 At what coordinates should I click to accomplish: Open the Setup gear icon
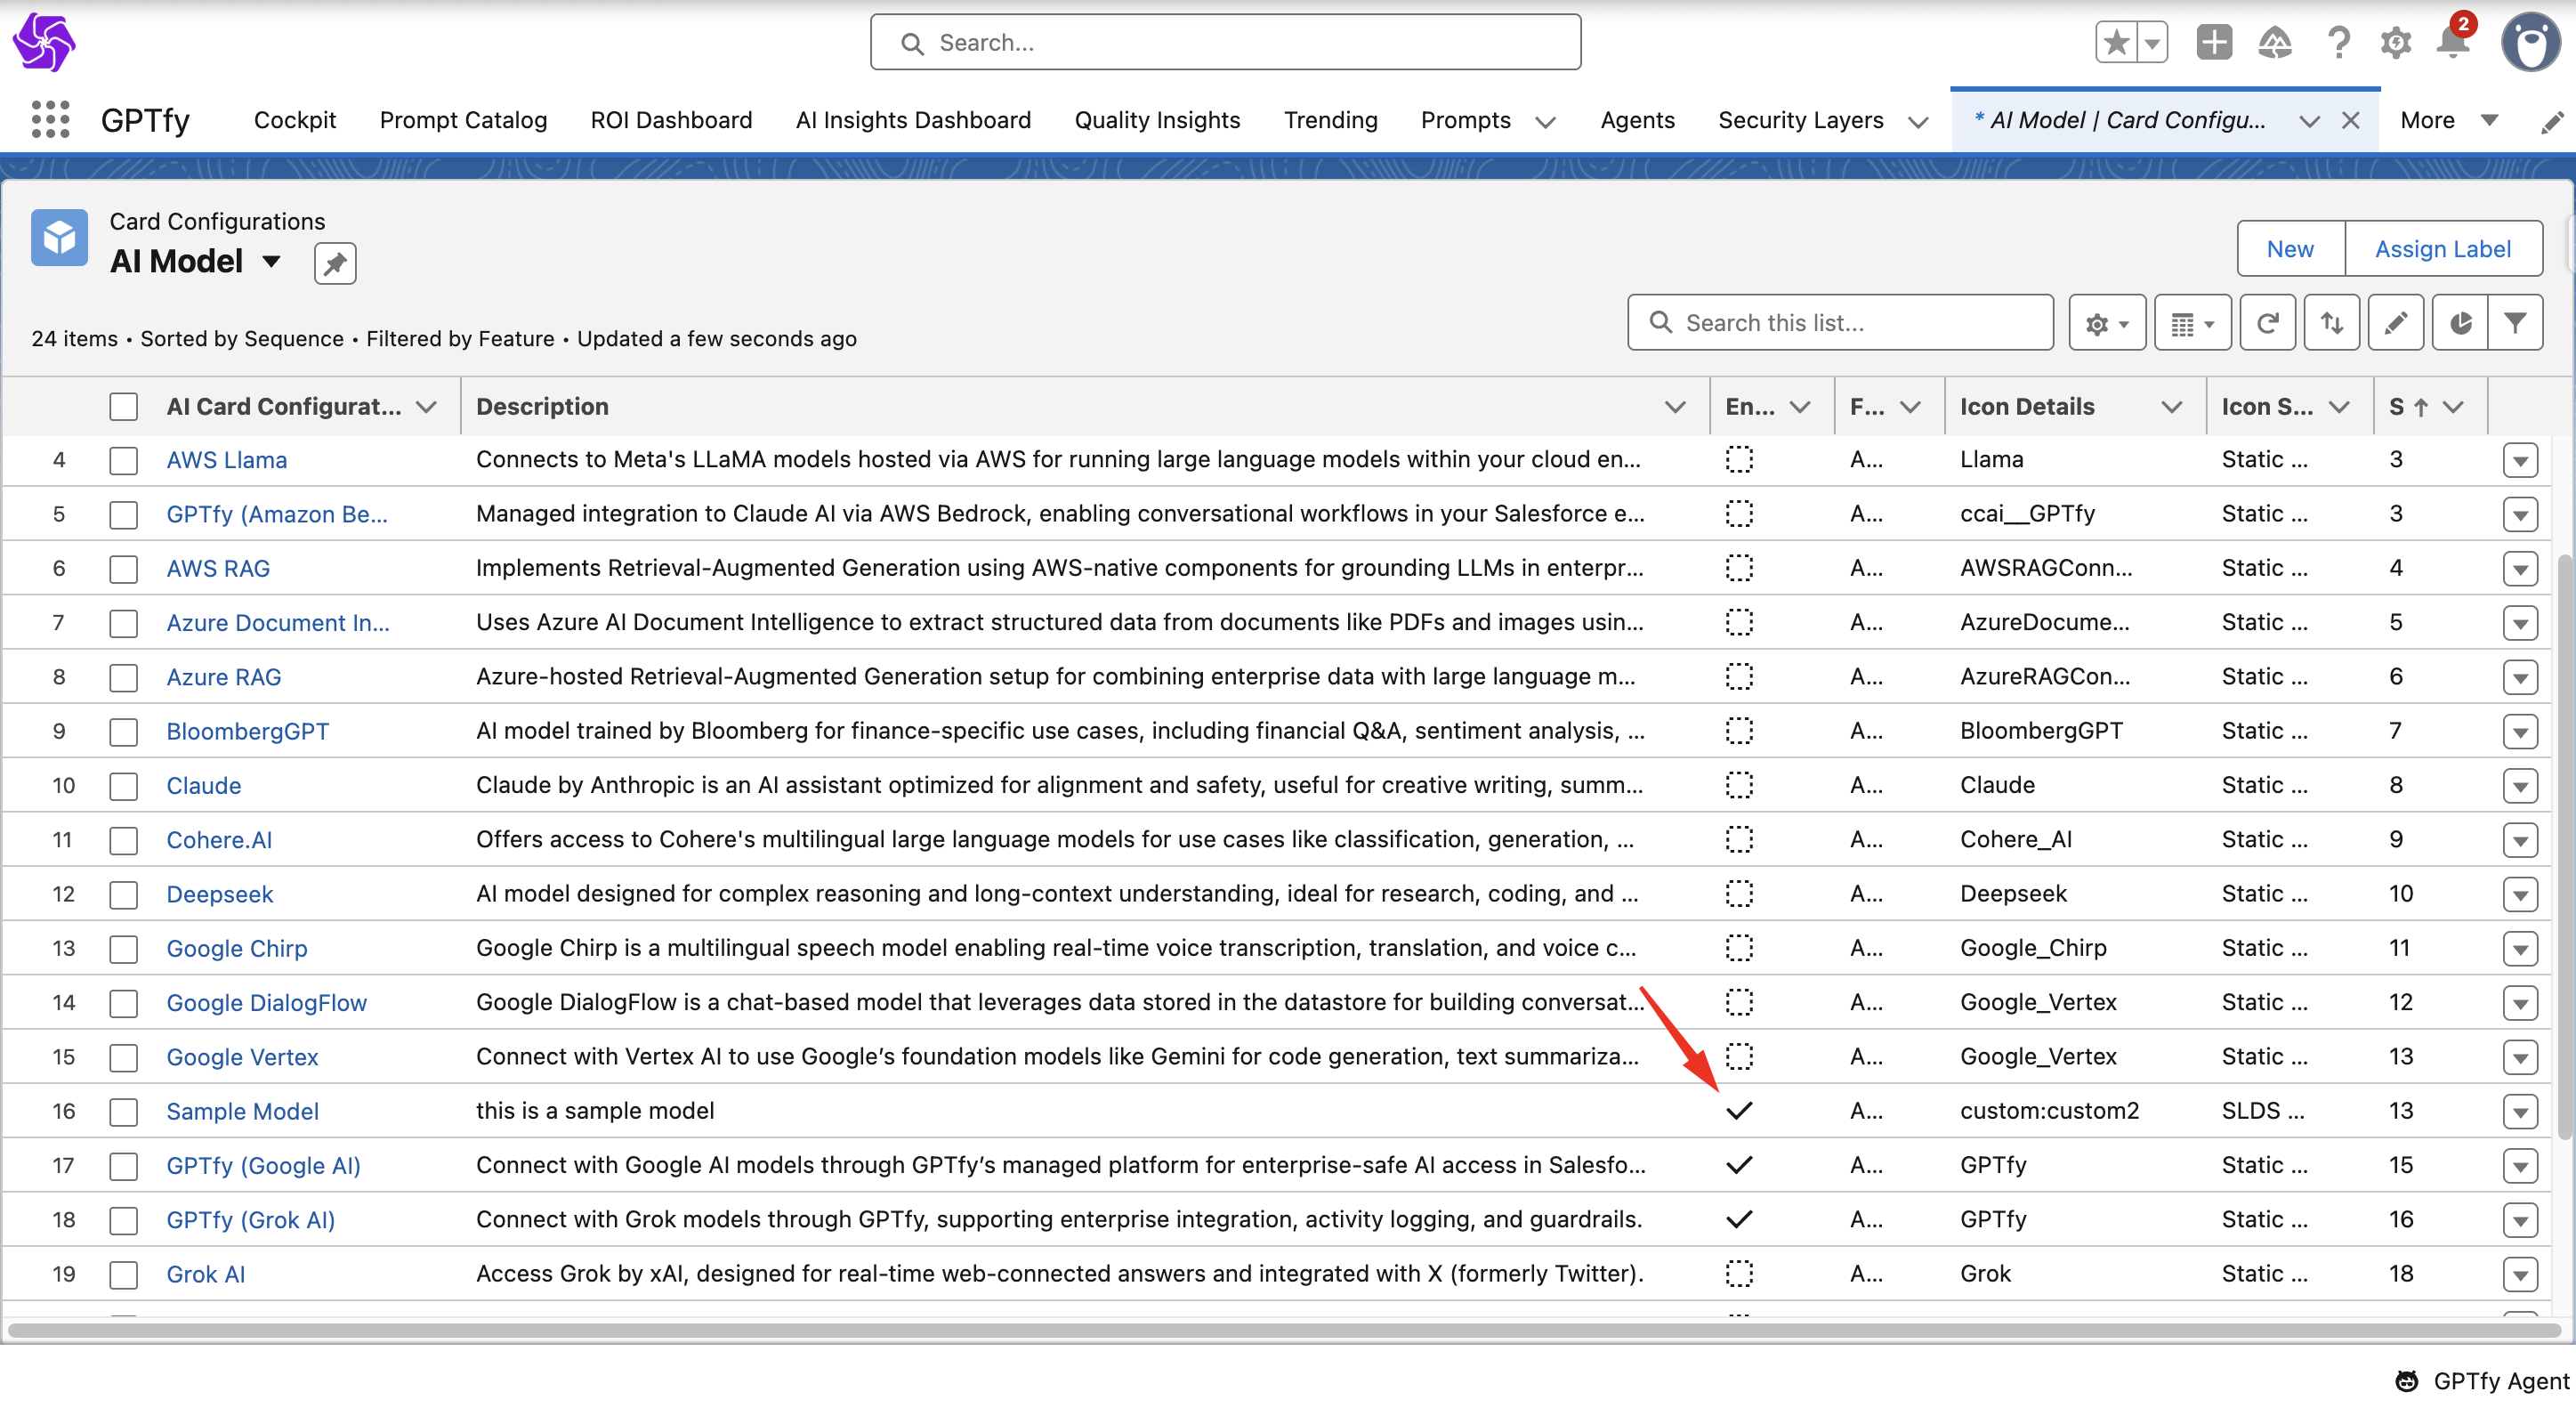(2395, 42)
